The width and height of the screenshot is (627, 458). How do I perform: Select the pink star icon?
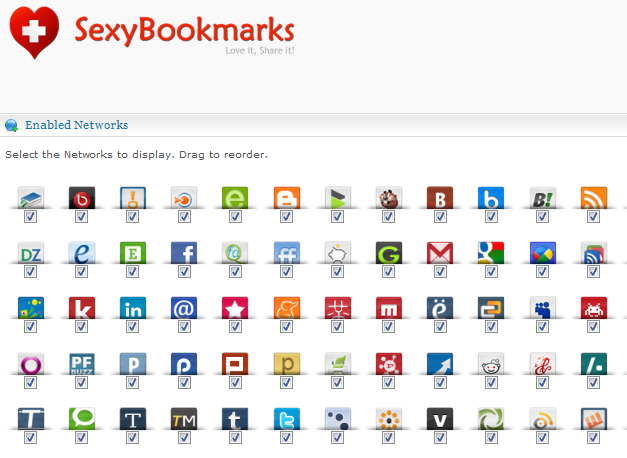[x=235, y=308]
